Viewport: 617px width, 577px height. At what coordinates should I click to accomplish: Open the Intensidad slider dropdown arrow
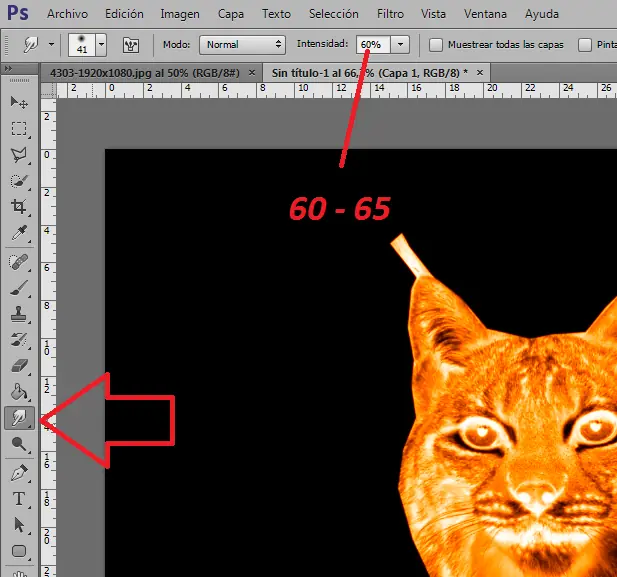400,44
